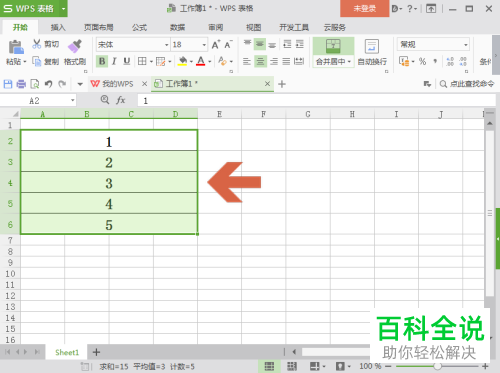Screen dimensions: 500x373
Task: Open the Paste (粘贴) dropdown arrow
Action: 25,62
